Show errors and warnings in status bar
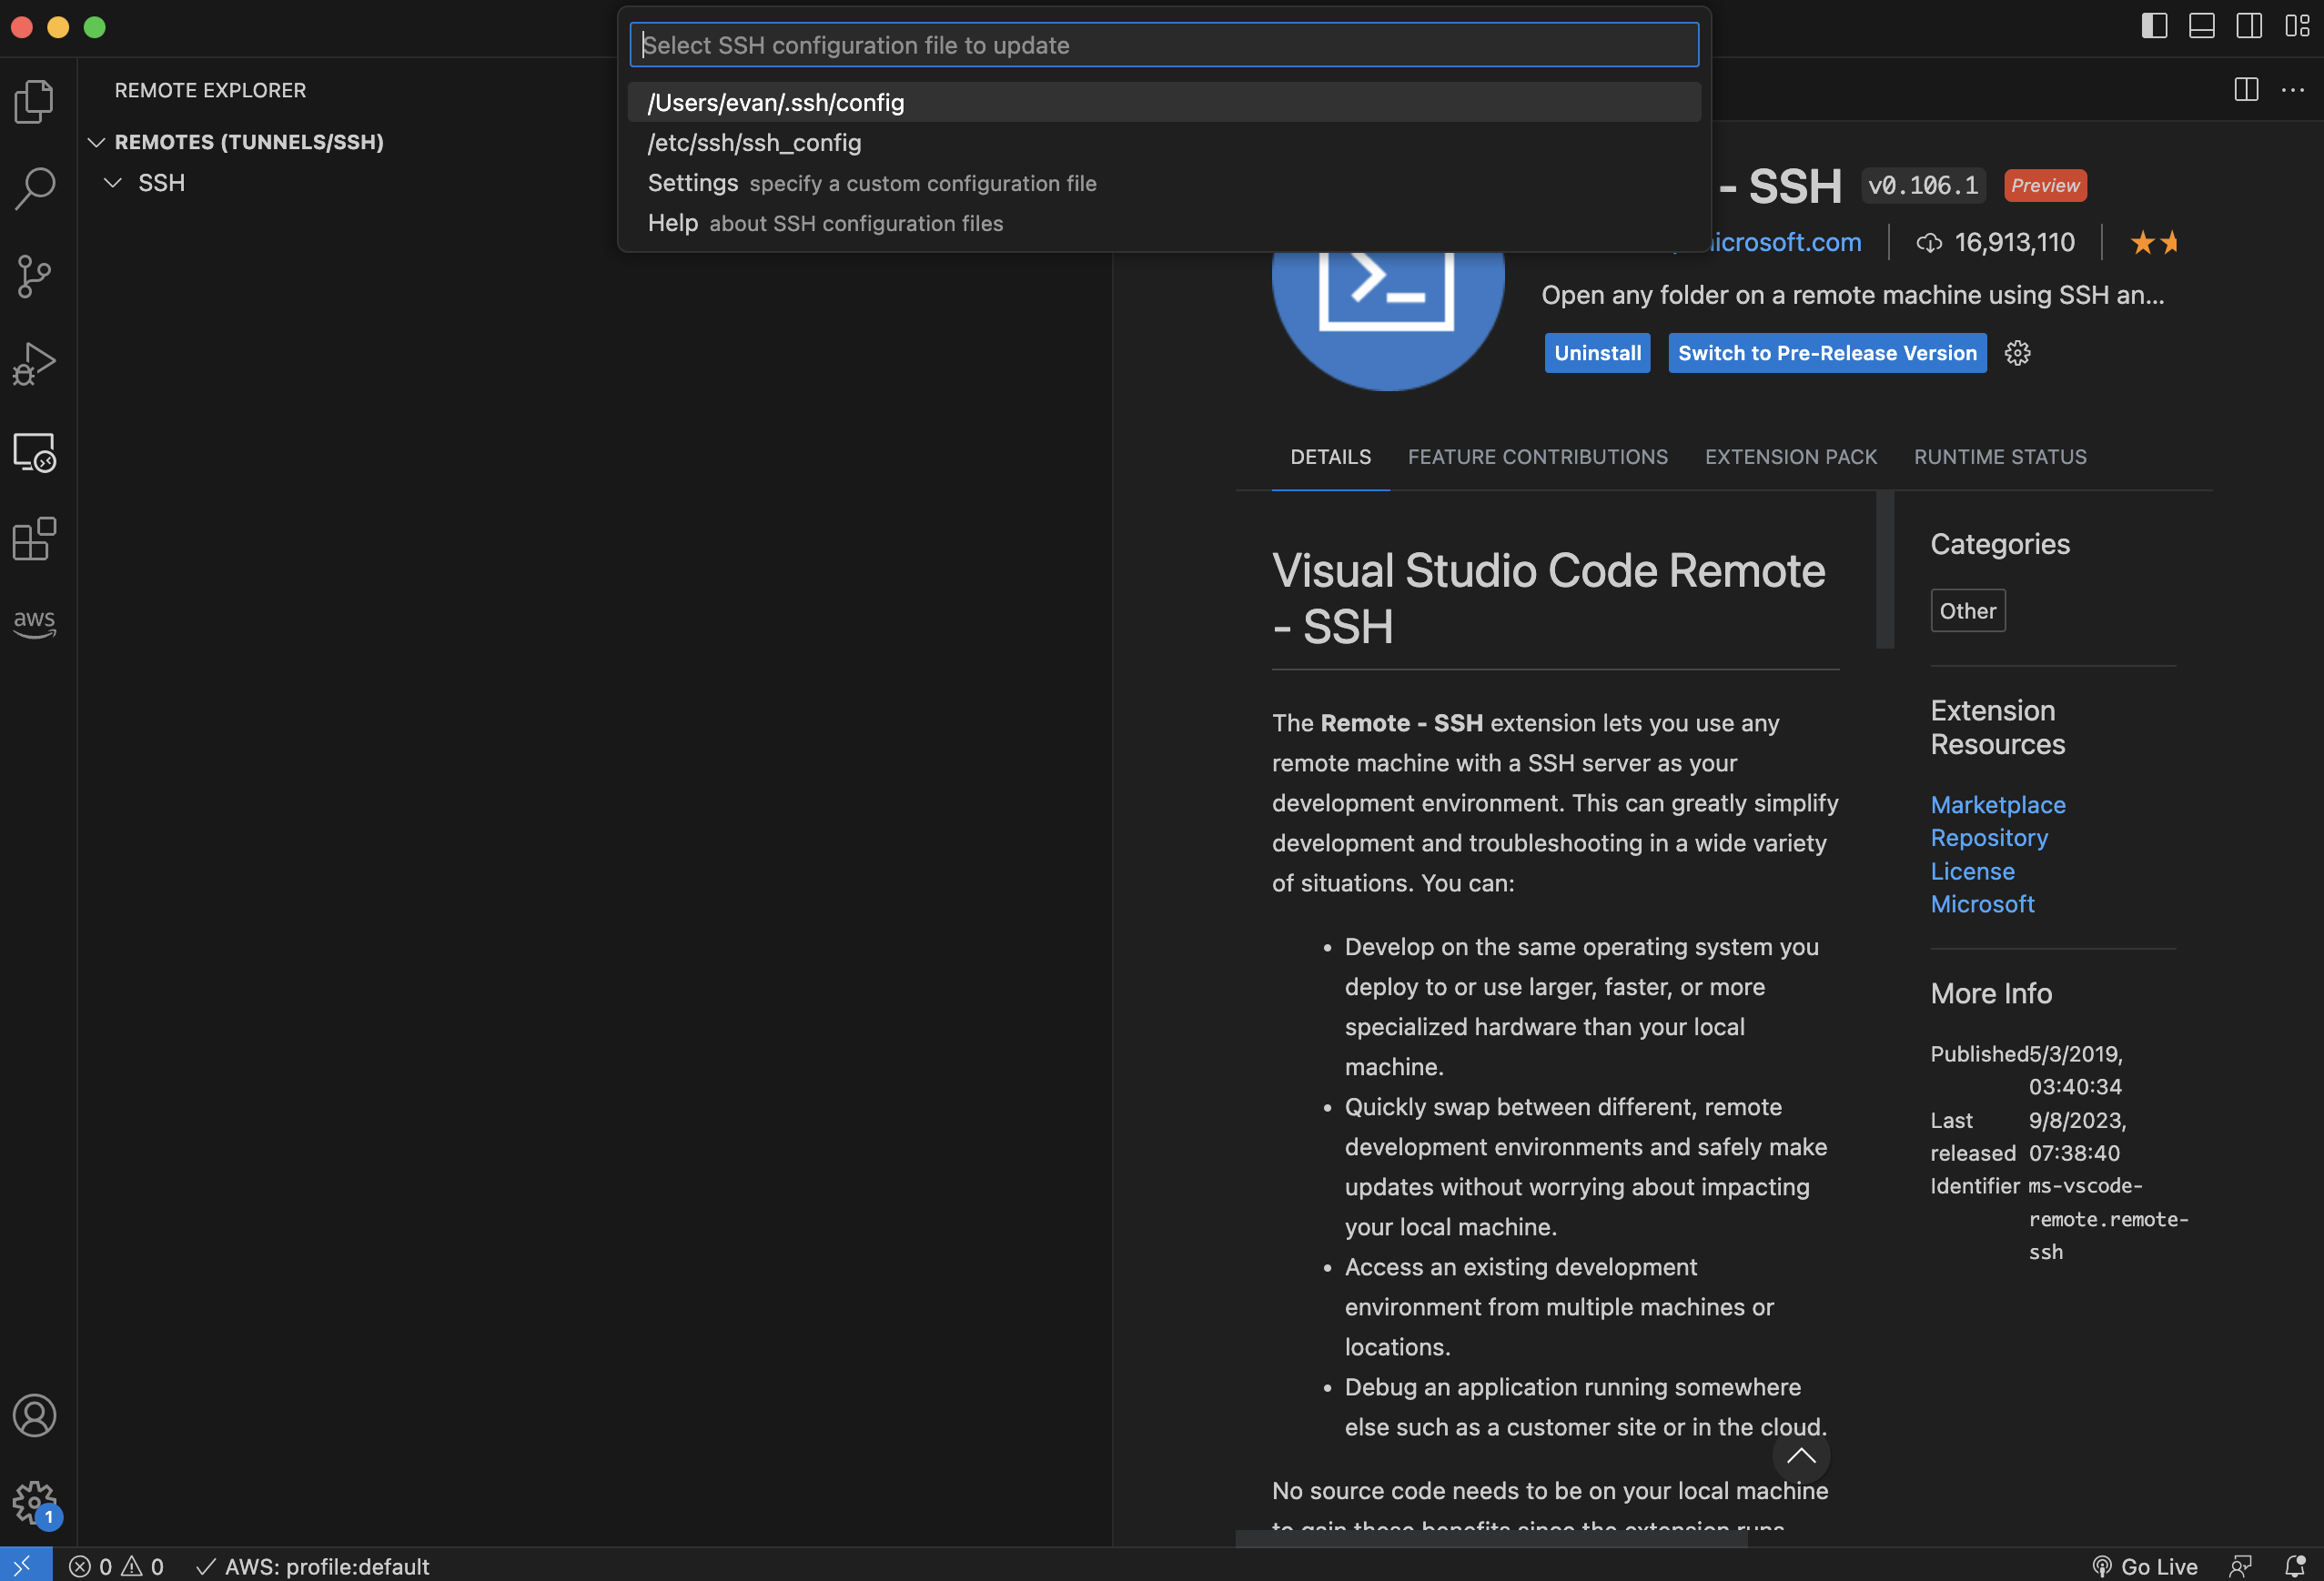 [116, 1566]
